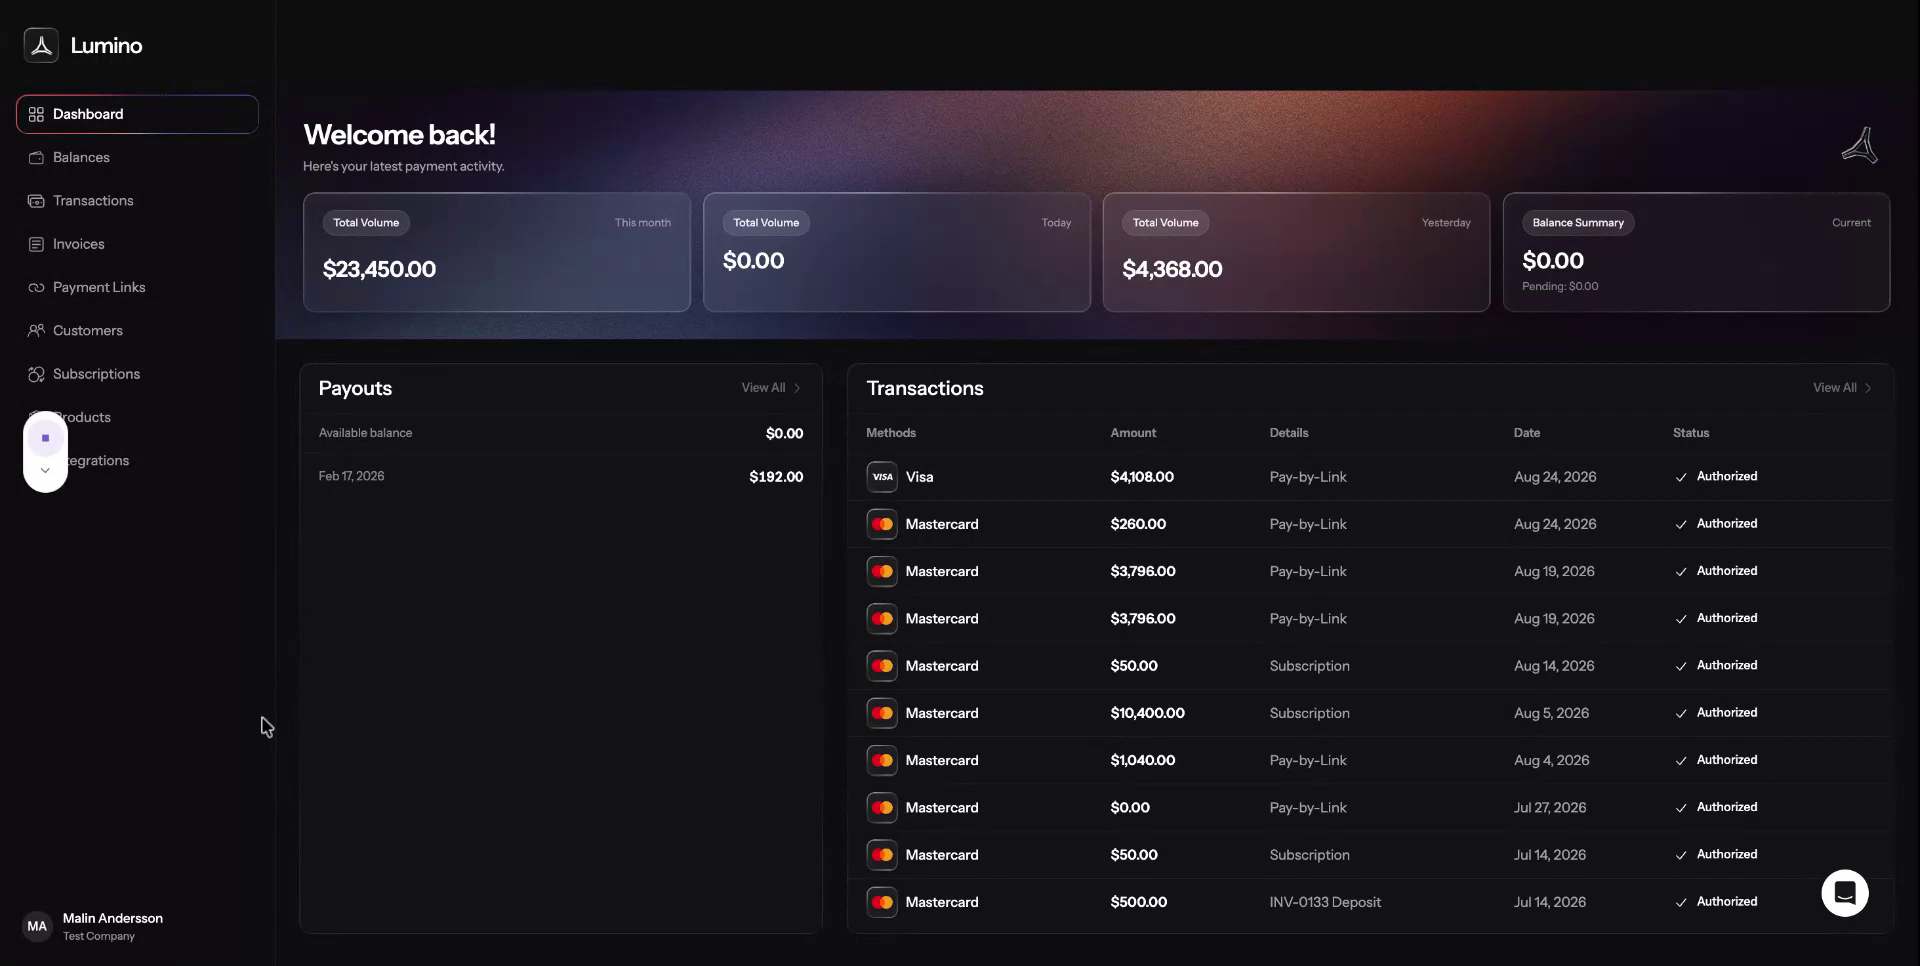
Task: Click chevron next to Transactions View All
Action: coord(1868,388)
